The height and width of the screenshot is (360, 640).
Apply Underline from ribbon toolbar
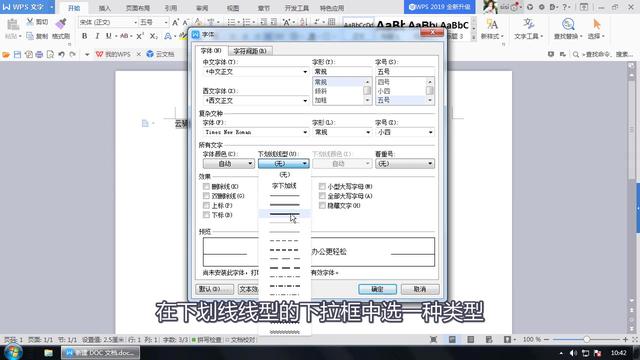tap(109, 36)
